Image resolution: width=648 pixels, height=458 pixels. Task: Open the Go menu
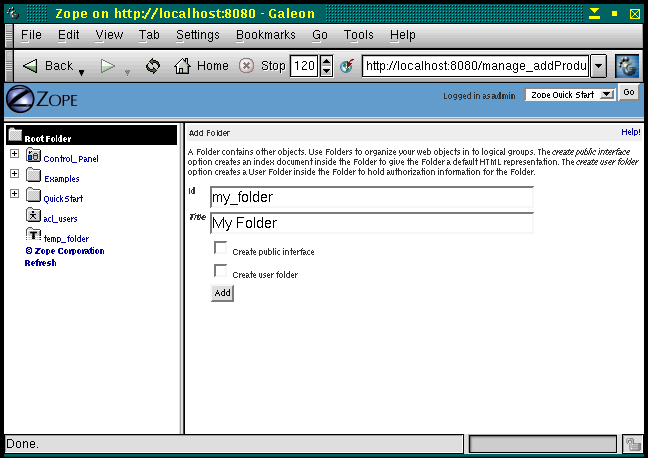(320, 35)
